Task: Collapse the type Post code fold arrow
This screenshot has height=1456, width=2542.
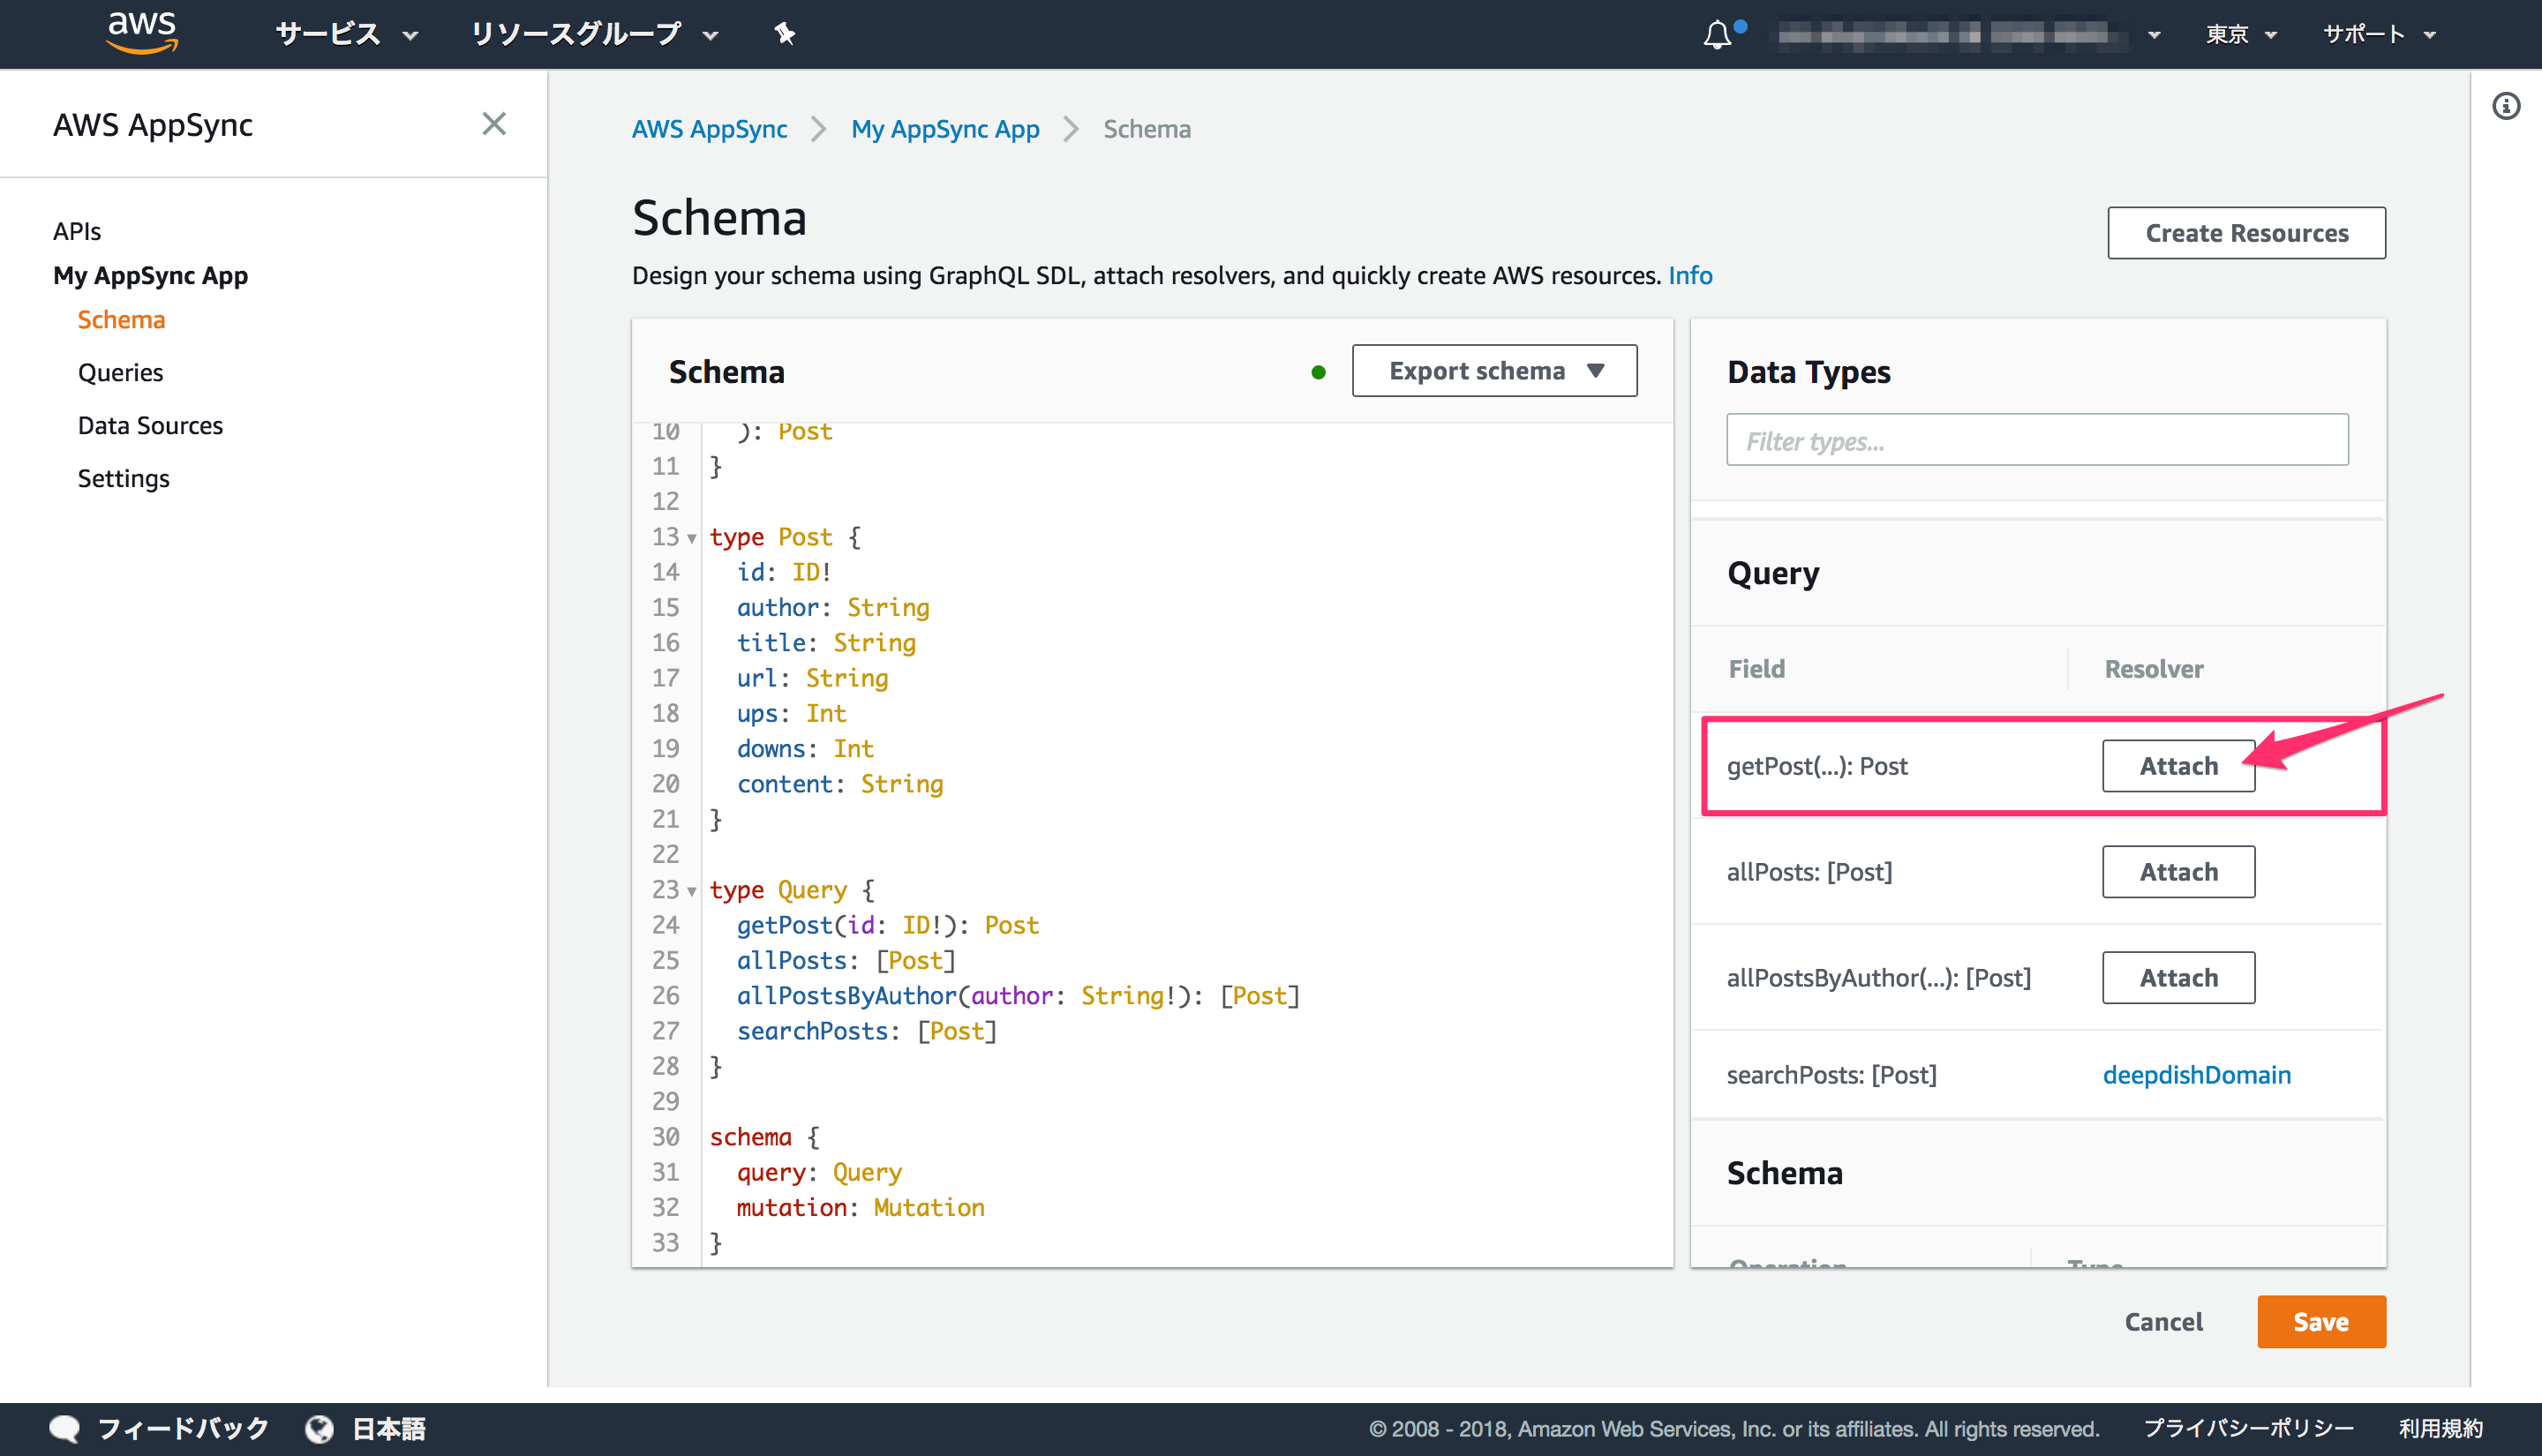Action: click(691, 538)
